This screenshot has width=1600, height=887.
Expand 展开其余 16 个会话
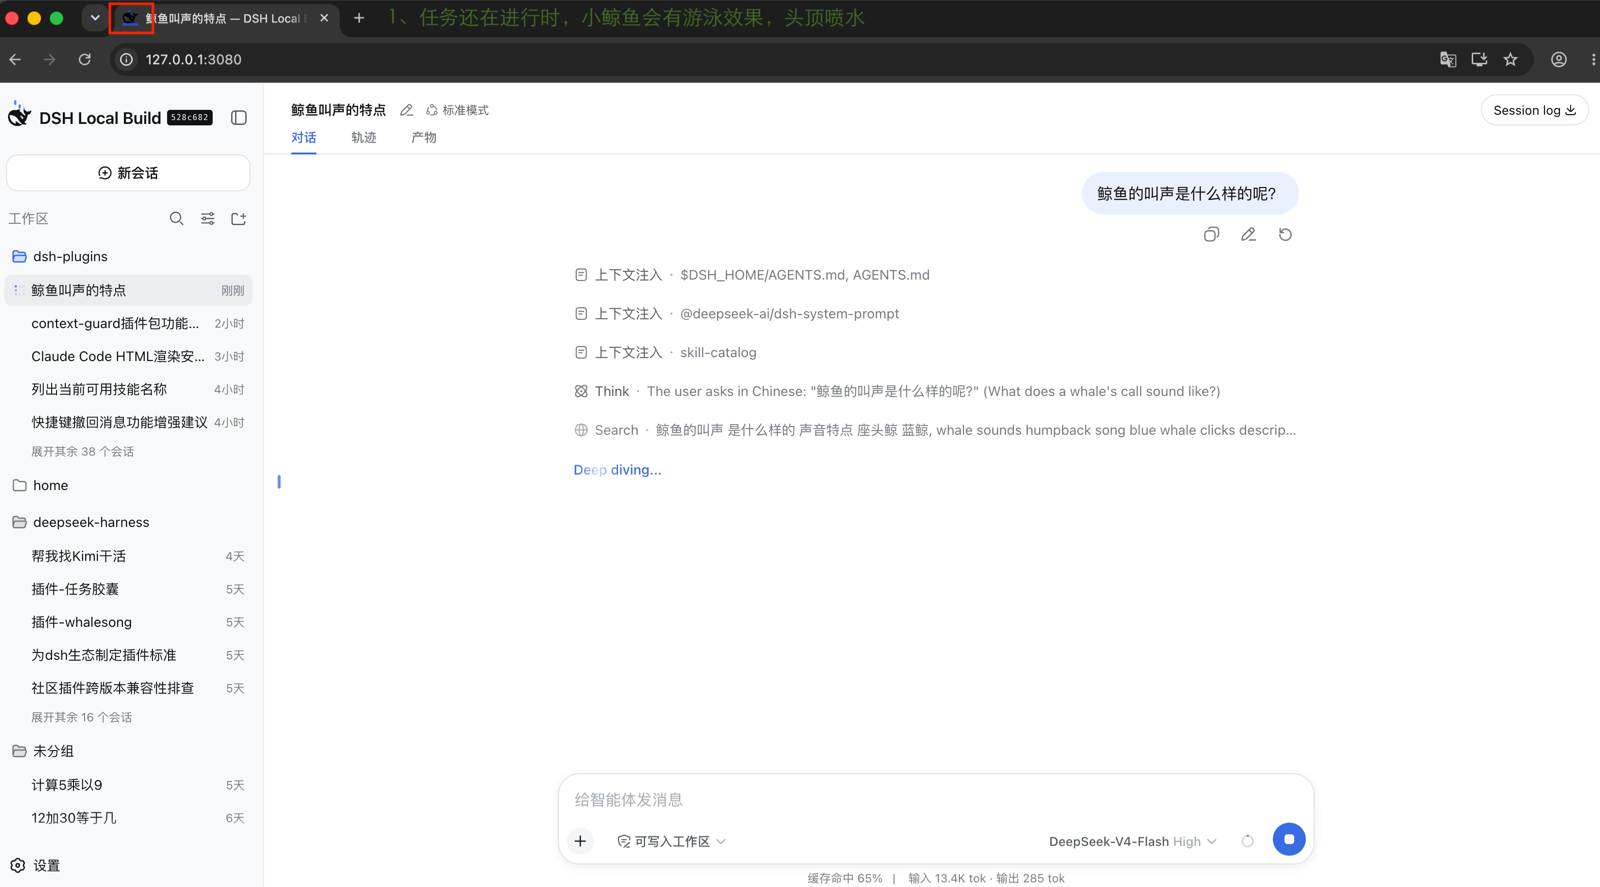(x=82, y=718)
